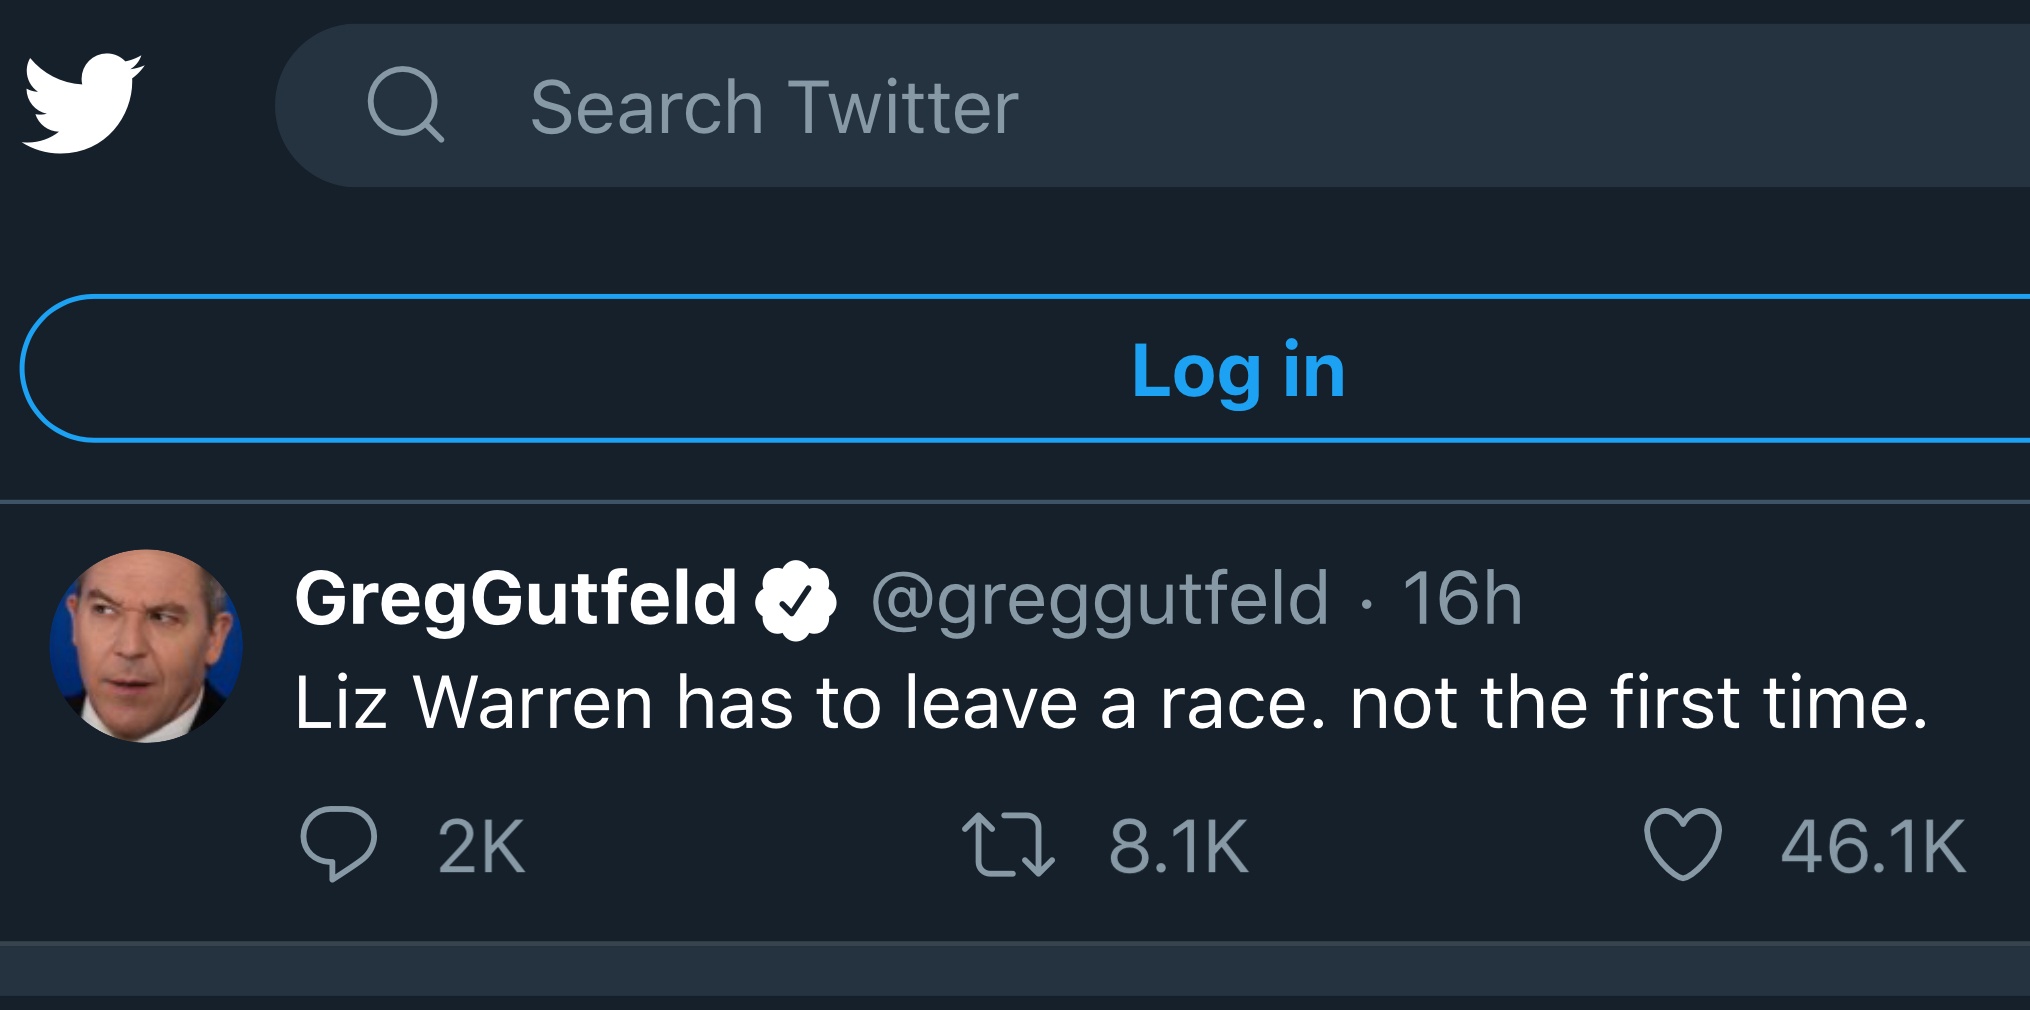The width and height of the screenshot is (2030, 1010).
Task: Open the @greggutfeld handle link
Action: (1100, 600)
